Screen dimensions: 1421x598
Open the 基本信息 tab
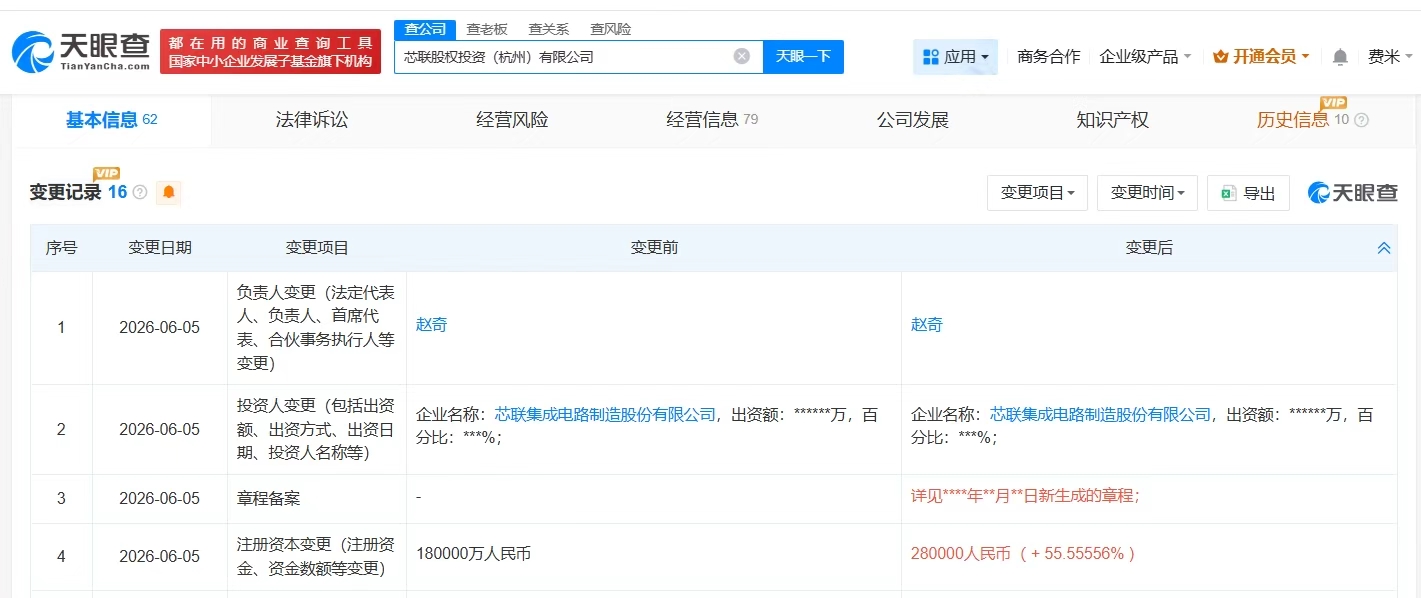coord(111,120)
